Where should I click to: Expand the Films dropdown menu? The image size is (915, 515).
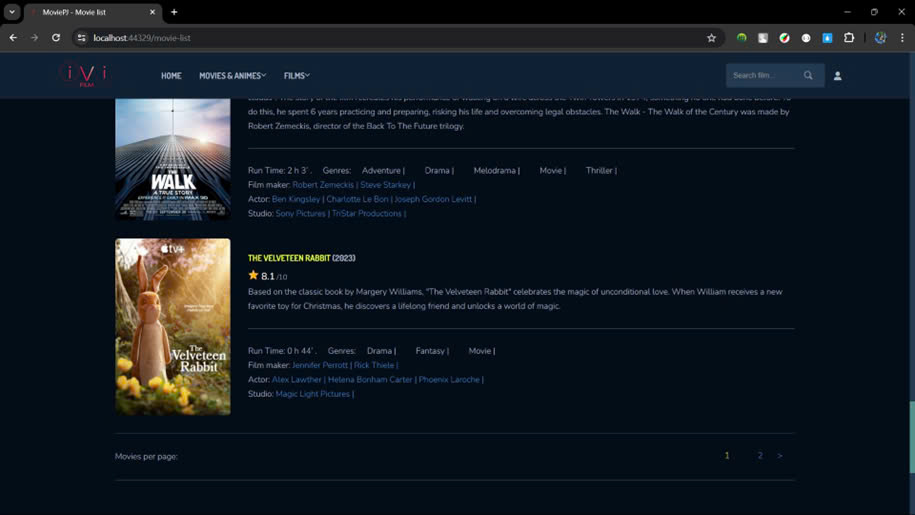pyautogui.click(x=296, y=76)
